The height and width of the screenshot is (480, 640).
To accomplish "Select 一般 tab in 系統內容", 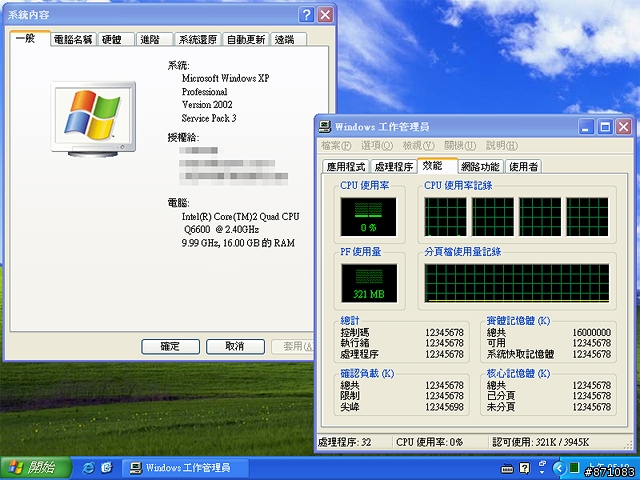I will pyautogui.click(x=30, y=38).
